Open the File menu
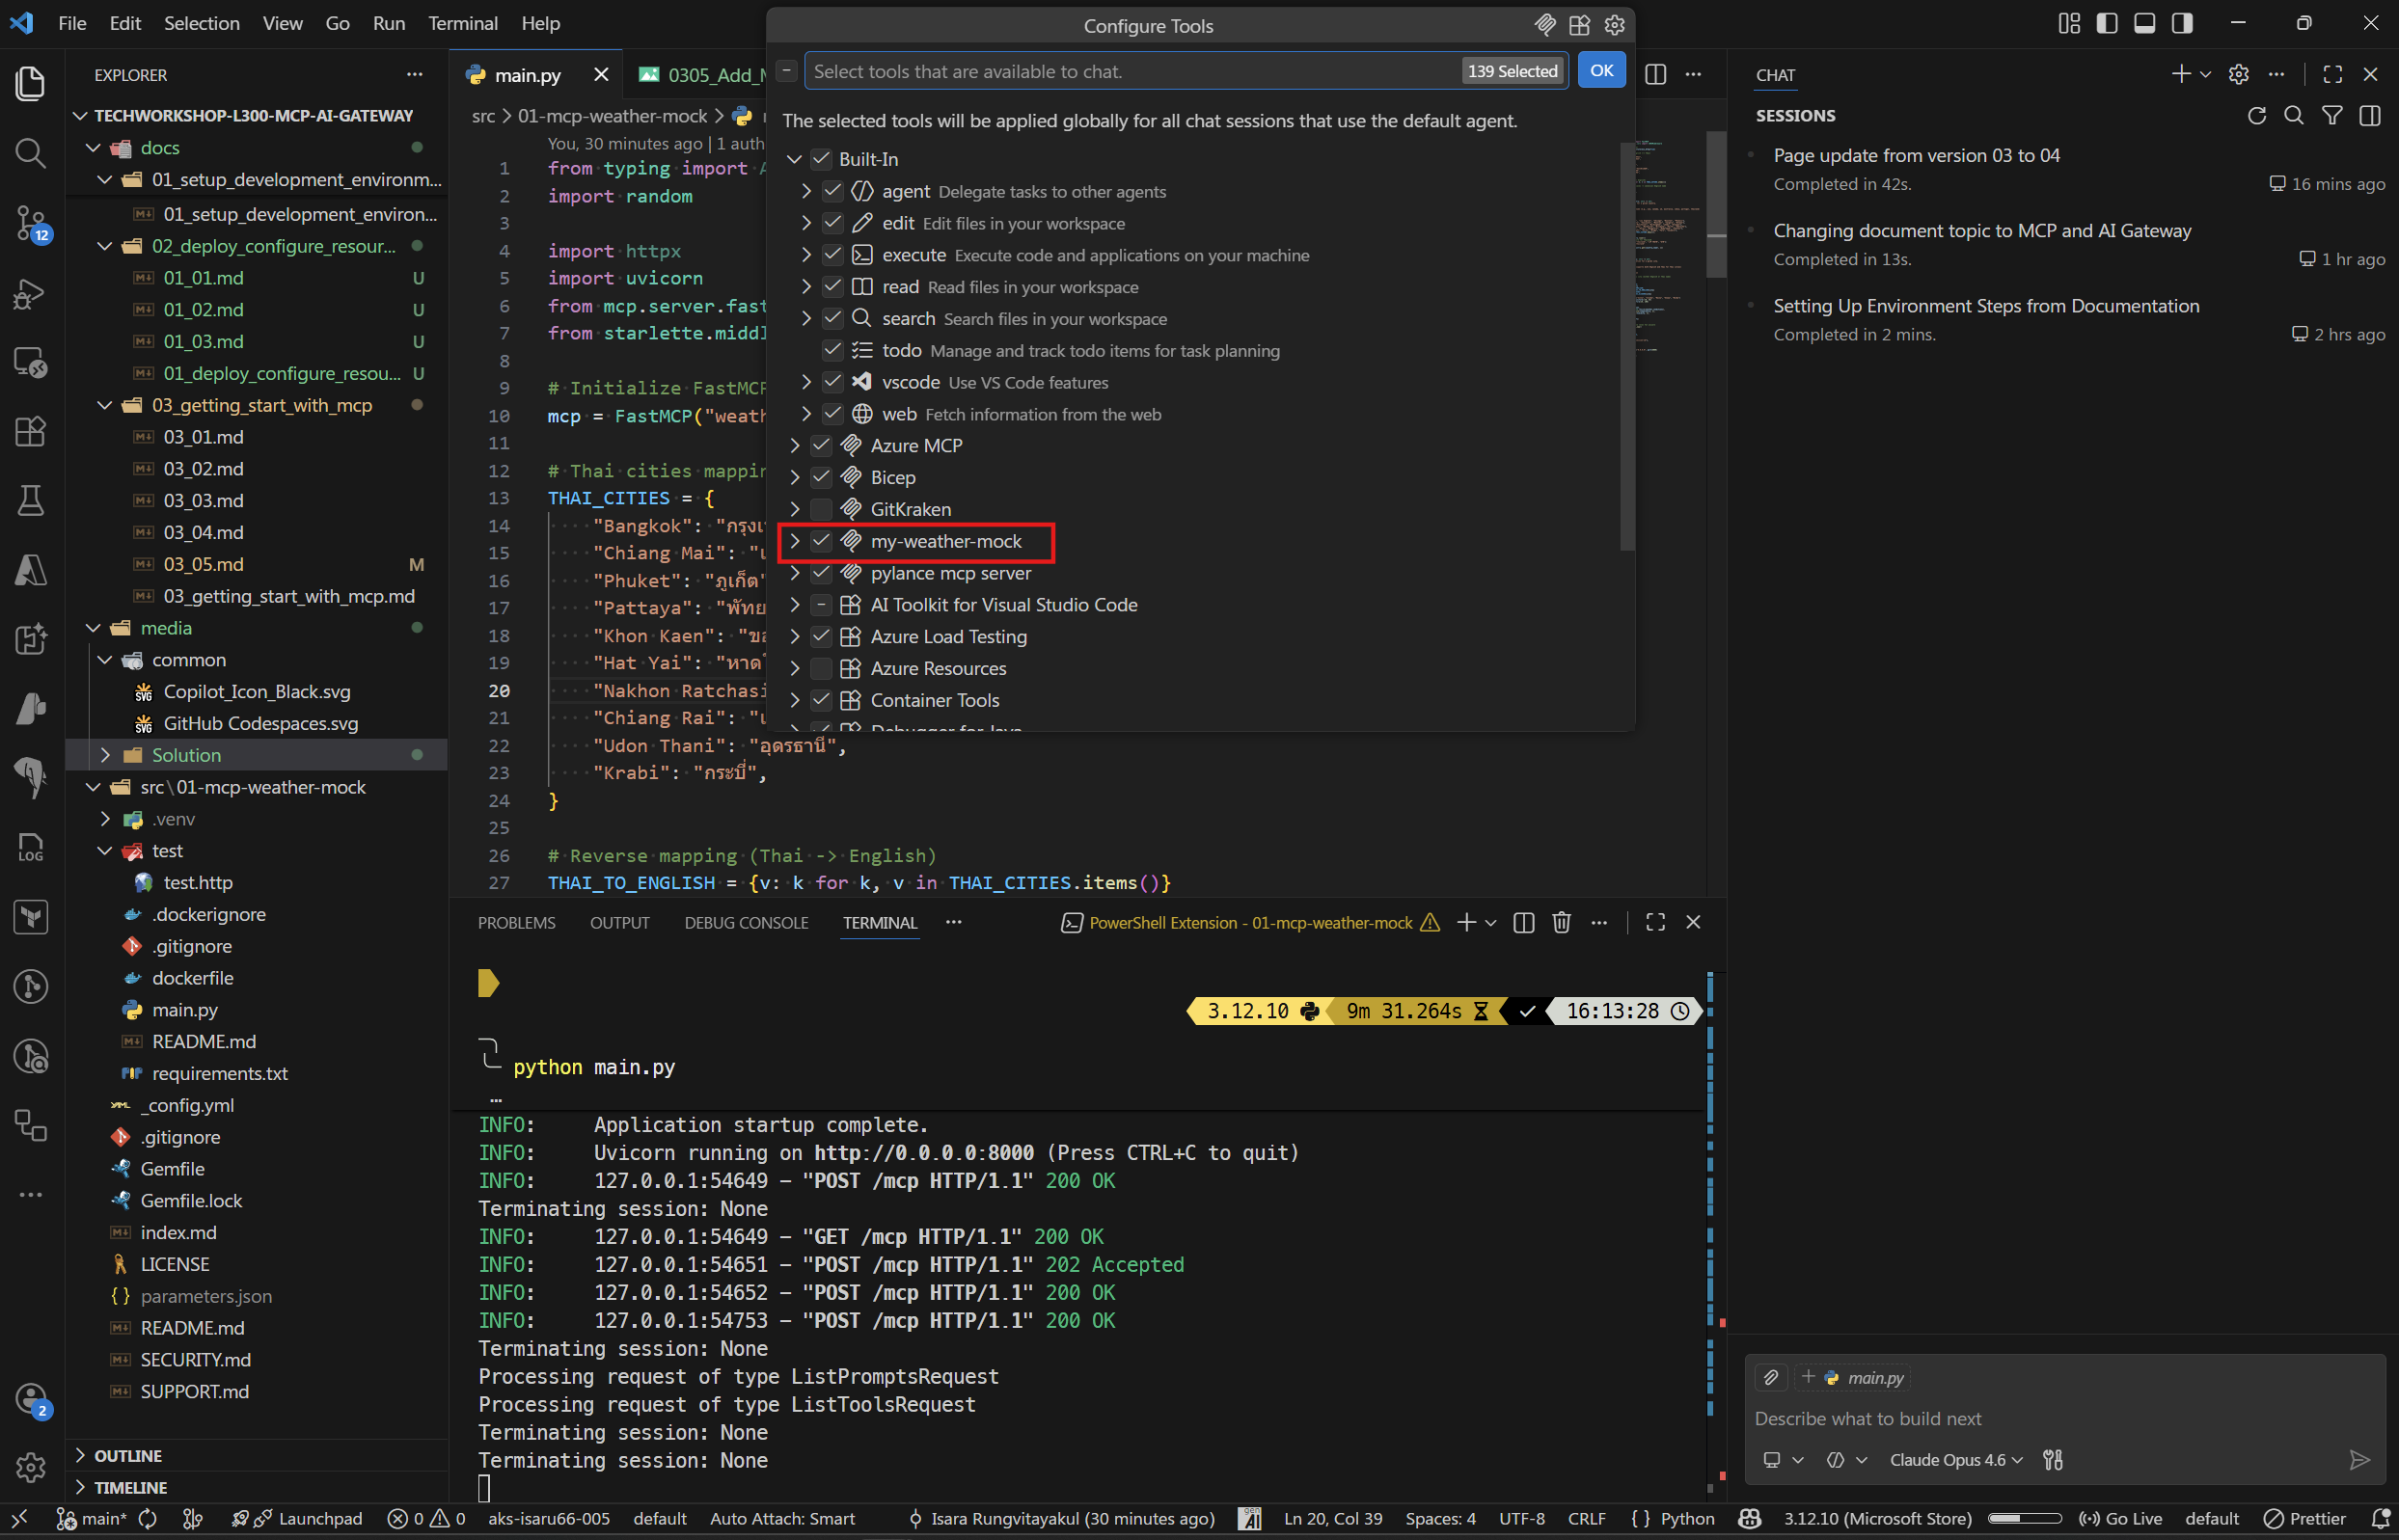The width and height of the screenshot is (2399, 1540). pos(72,23)
